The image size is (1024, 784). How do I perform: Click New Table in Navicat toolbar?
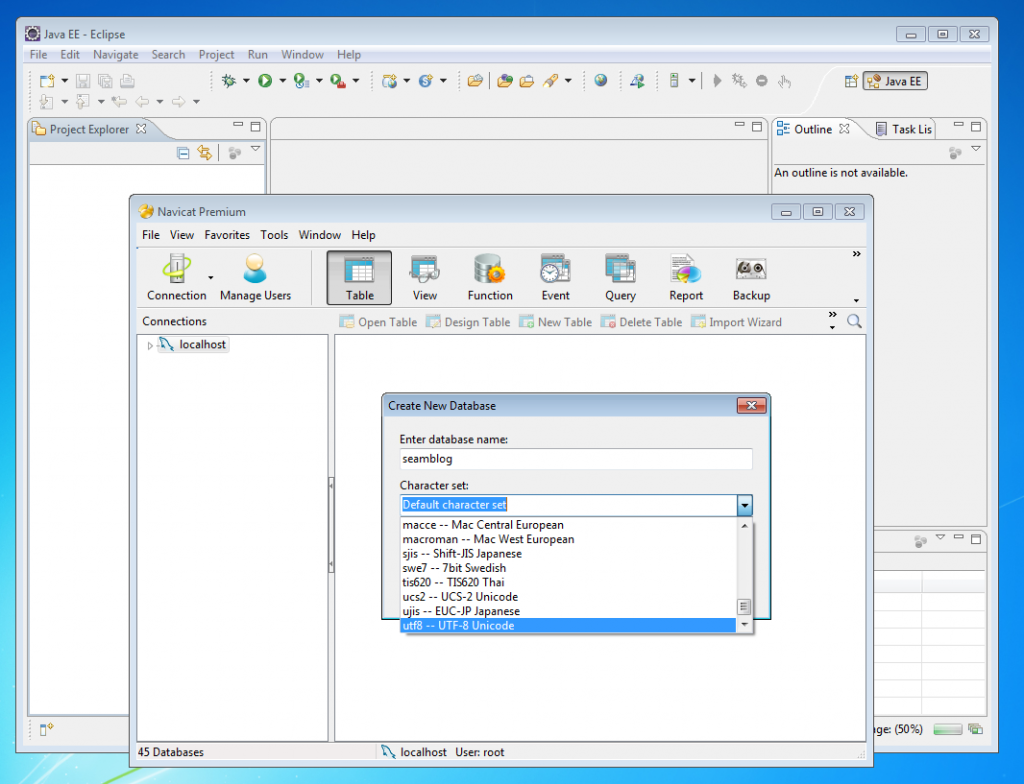pos(555,322)
